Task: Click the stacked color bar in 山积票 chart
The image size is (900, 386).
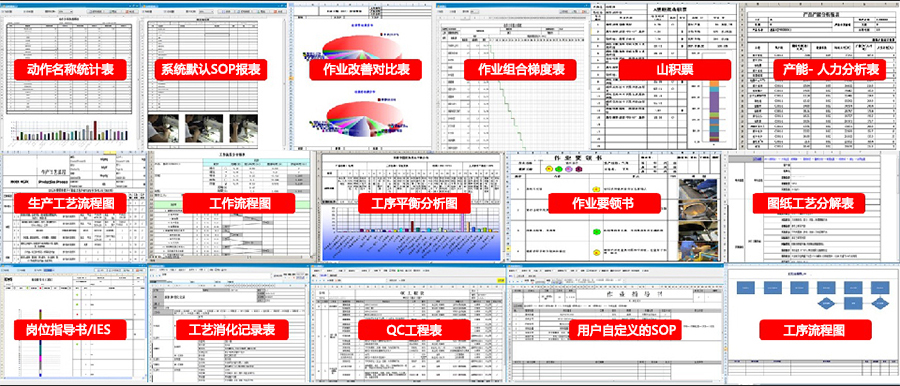Action: point(714,112)
